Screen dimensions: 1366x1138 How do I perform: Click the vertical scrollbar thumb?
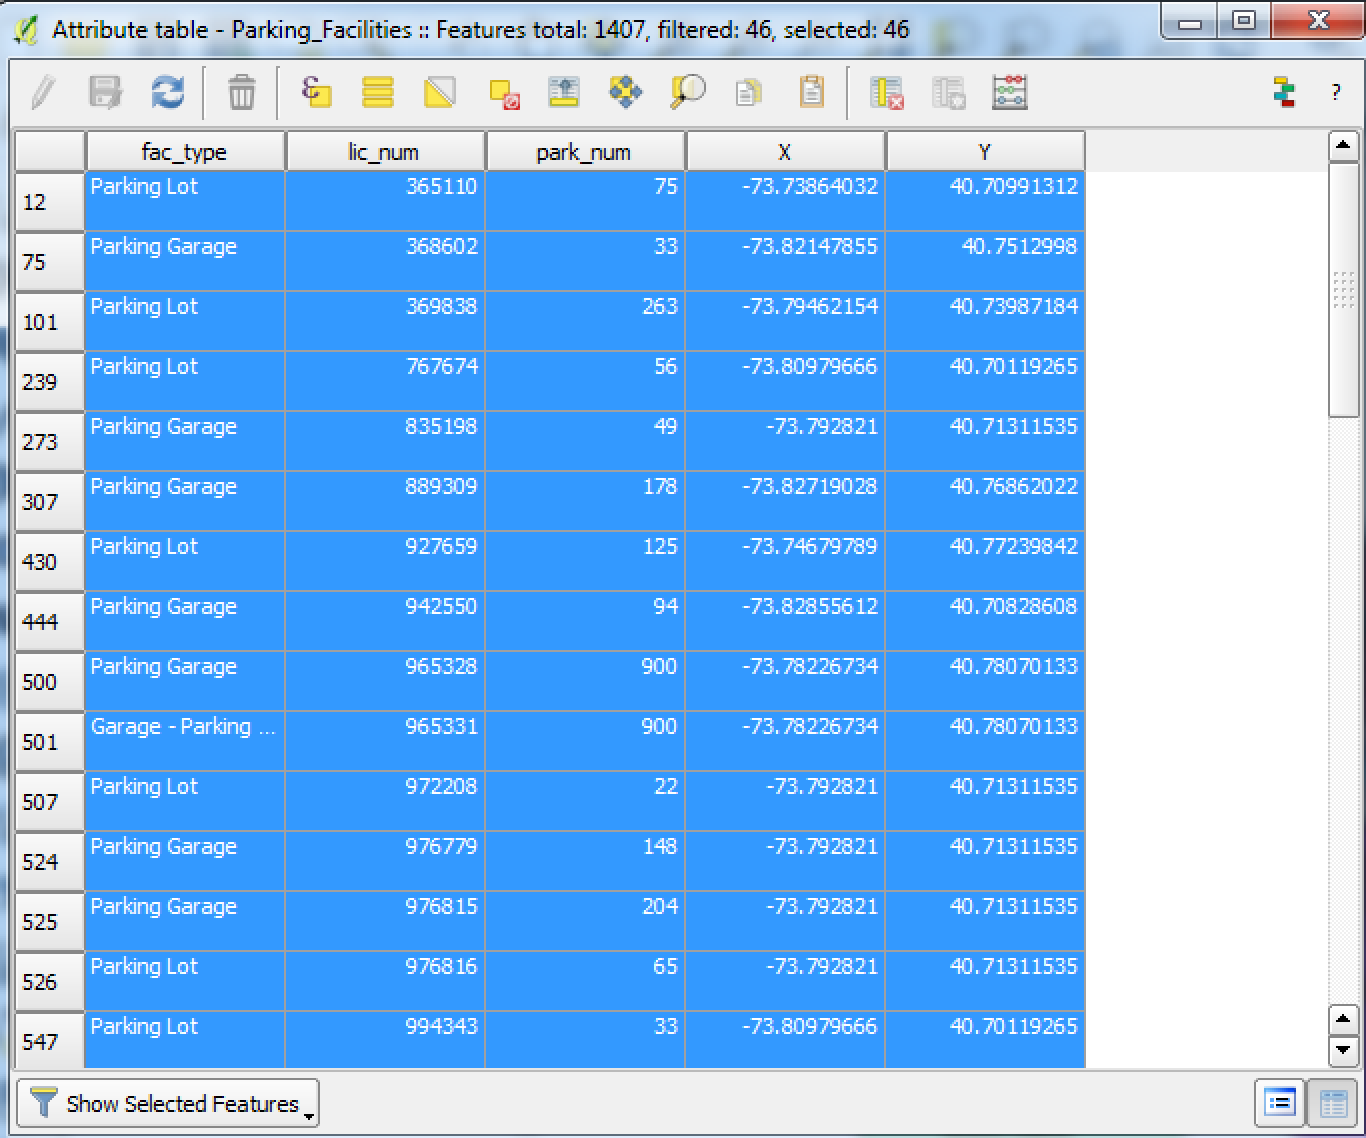[x=1343, y=290]
